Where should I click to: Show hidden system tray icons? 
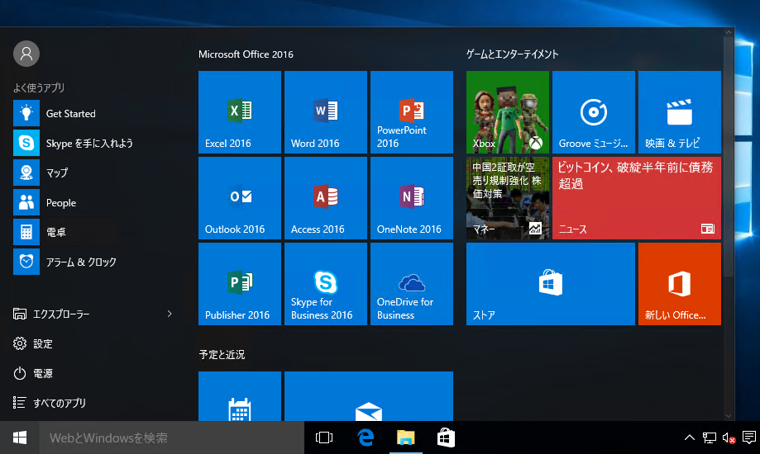(x=689, y=438)
